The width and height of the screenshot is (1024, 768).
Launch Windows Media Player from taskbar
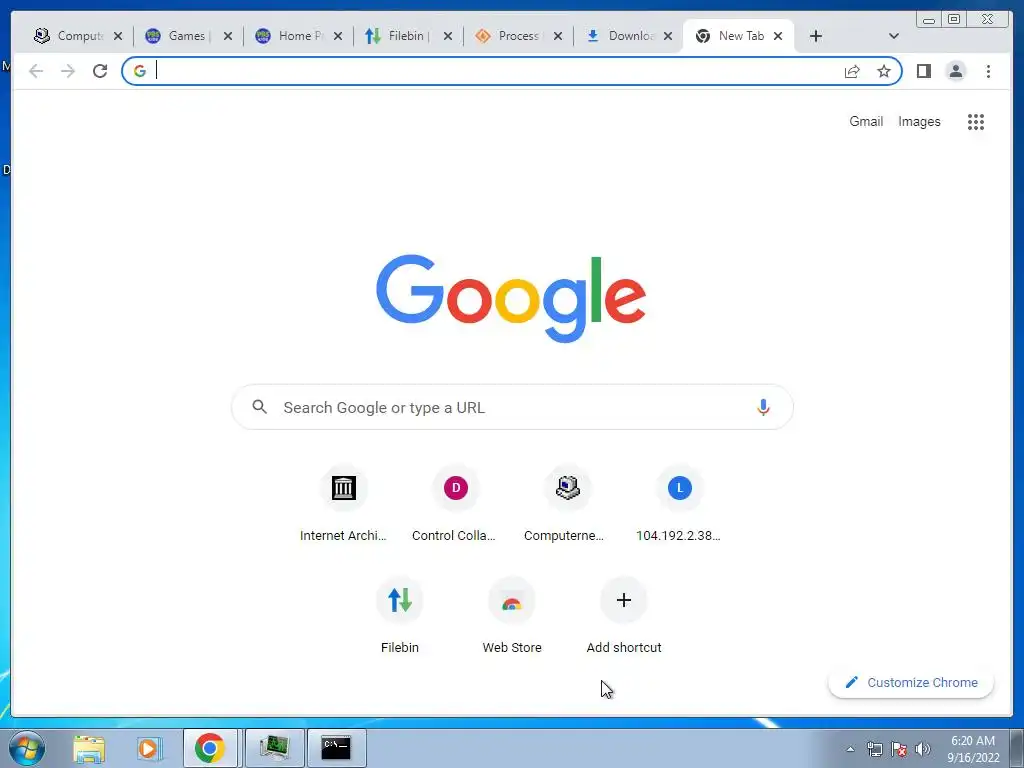point(148,748)
